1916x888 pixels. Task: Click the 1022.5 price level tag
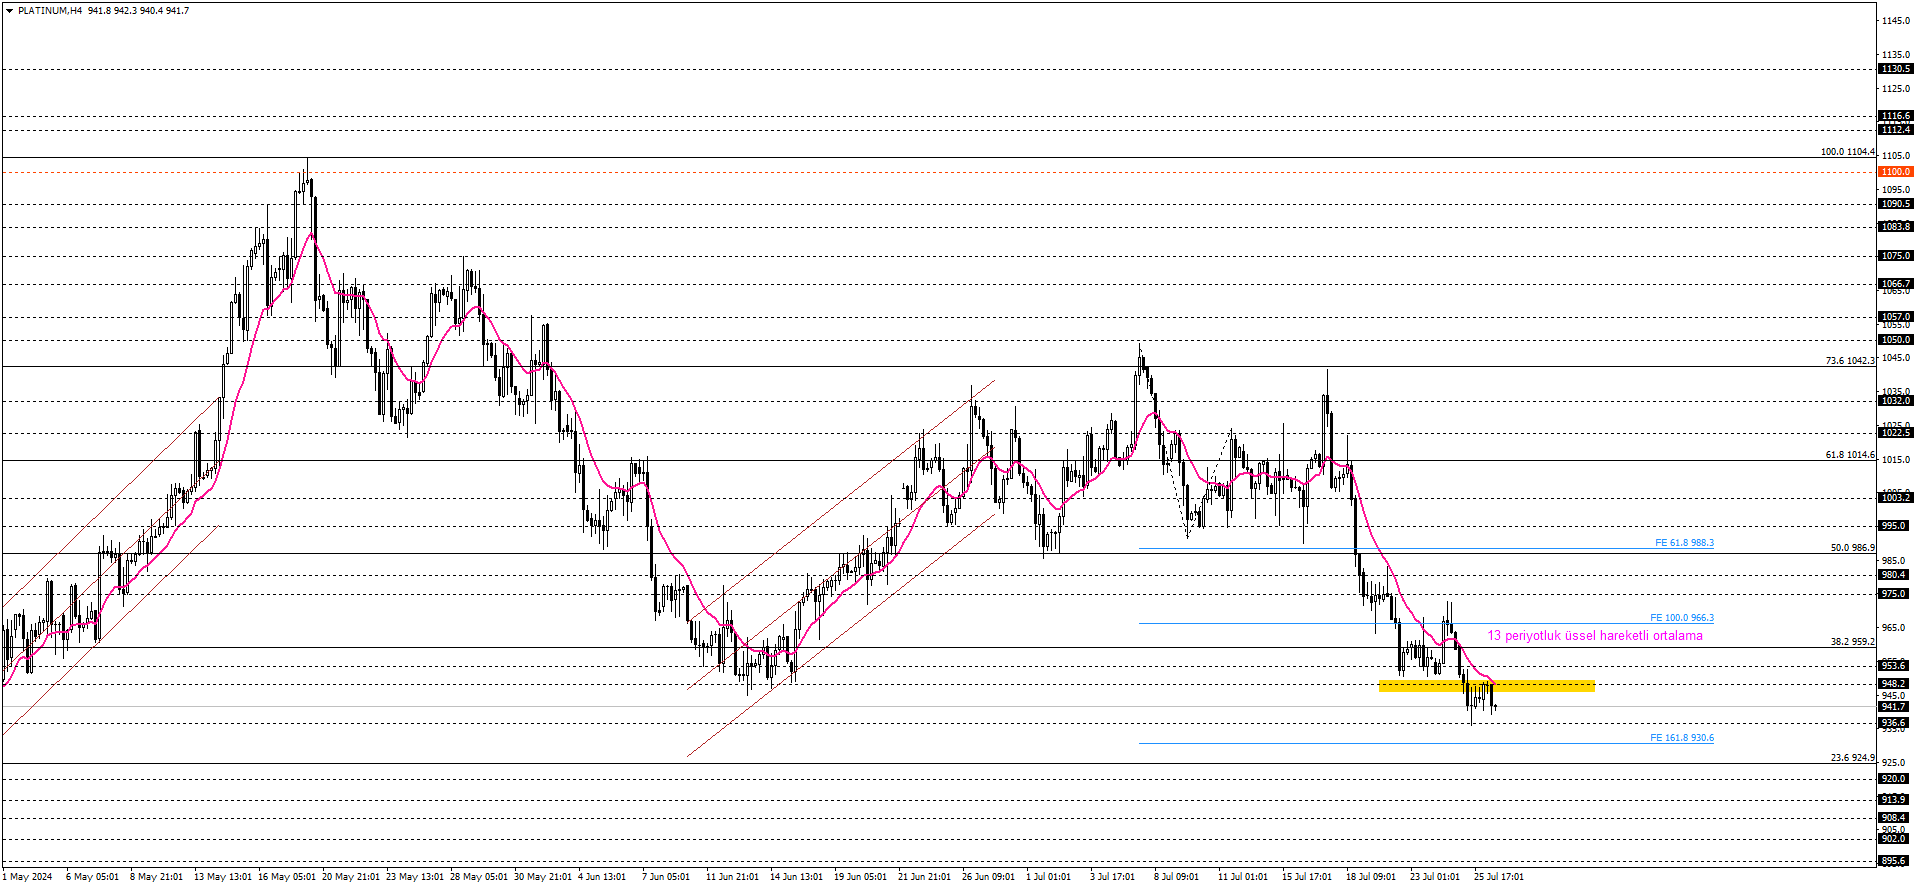(x=1896, y=433)
